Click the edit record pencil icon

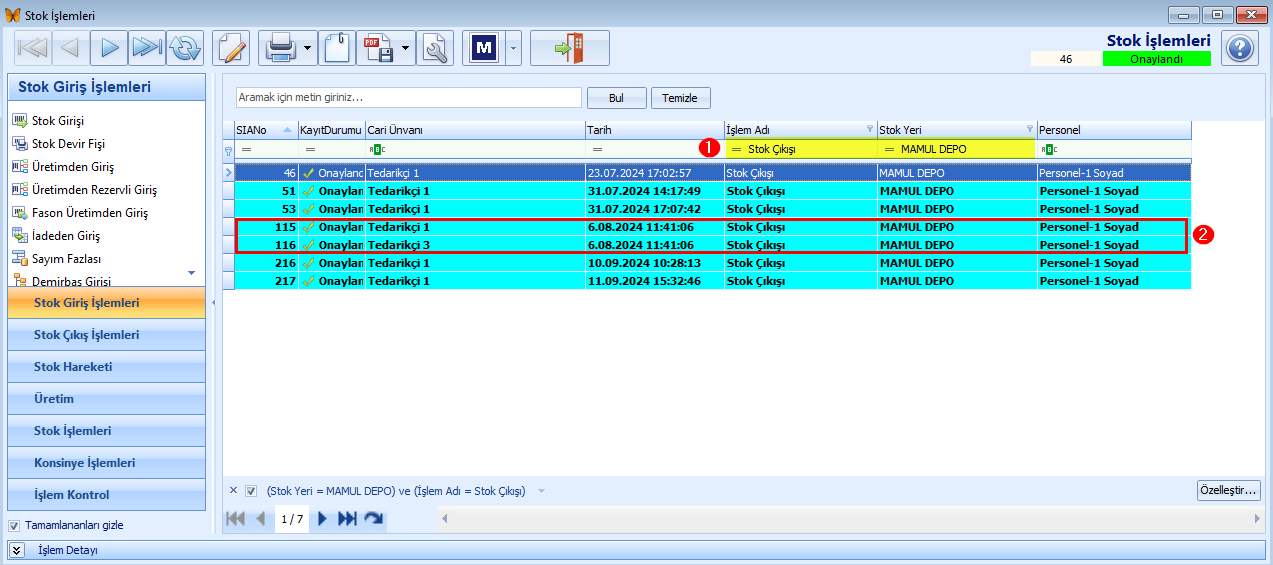[231, 47]
